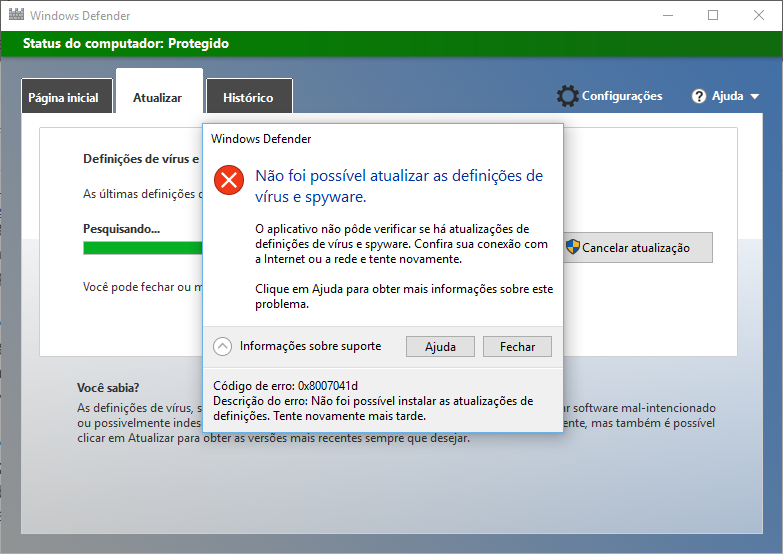This screenshot has height=554, width=783.
Task: Click the Windows Defender castle icon in title bar
Action: [16, 15]
